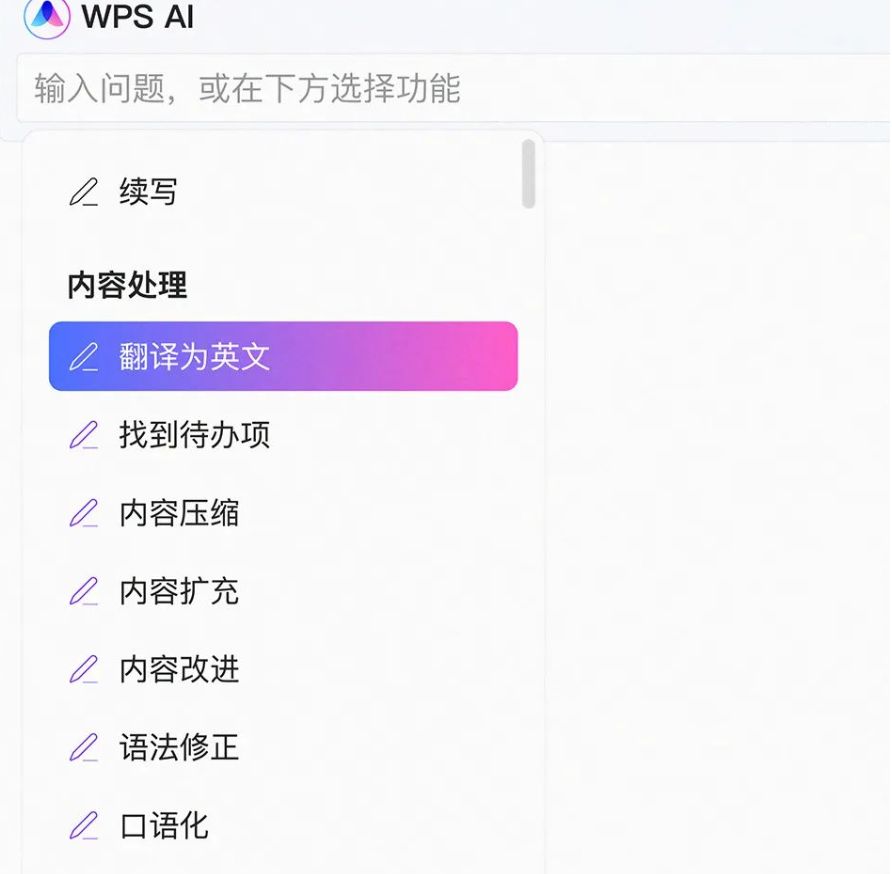This screenshot has height=874, width=892.
Task: Click the WPS AI title text
Action: pos(138,16)
